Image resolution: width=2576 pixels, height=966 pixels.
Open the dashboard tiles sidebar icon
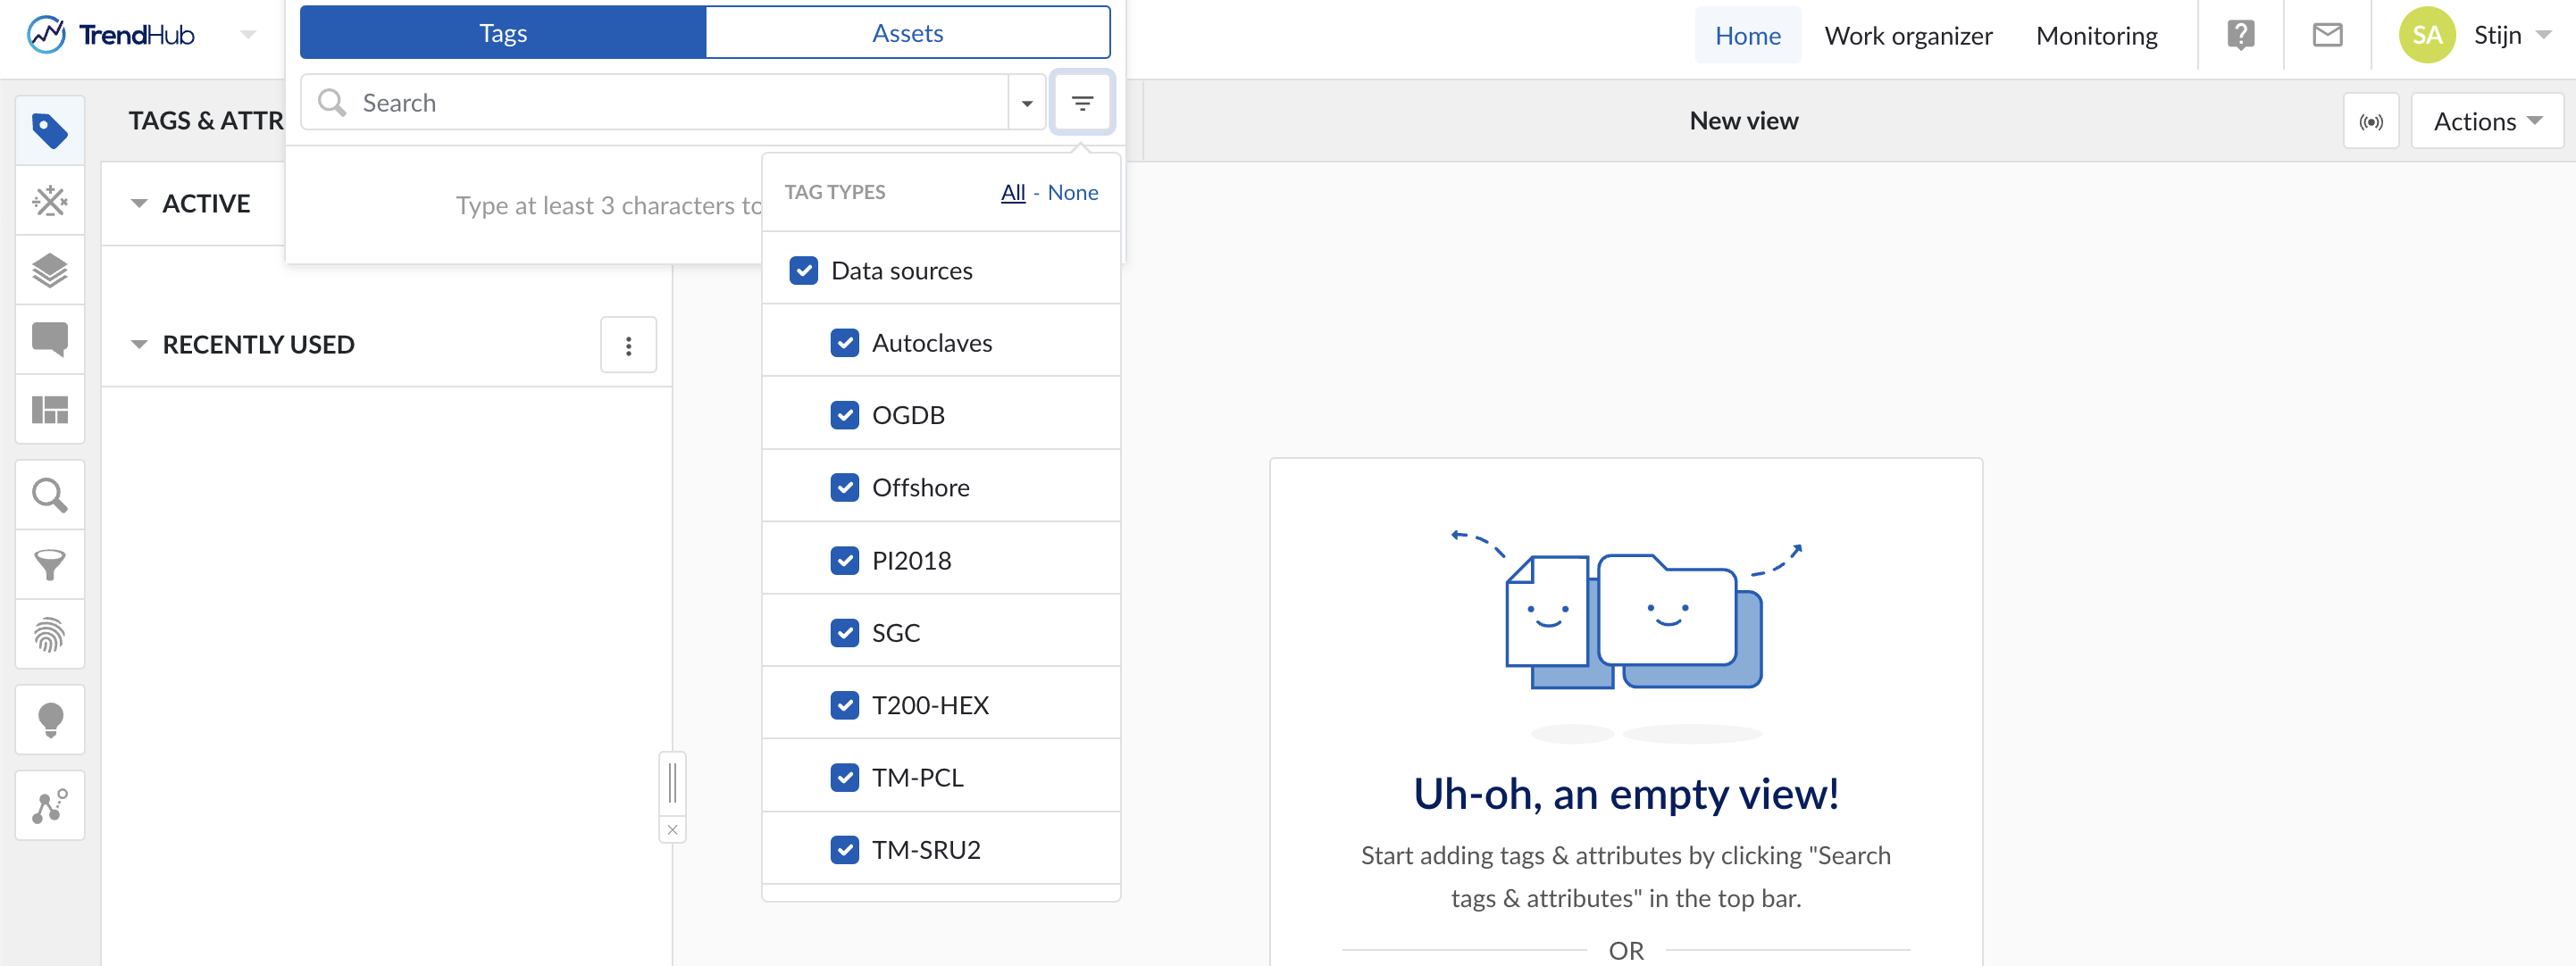pyautogui.click(x=50, y=409)
